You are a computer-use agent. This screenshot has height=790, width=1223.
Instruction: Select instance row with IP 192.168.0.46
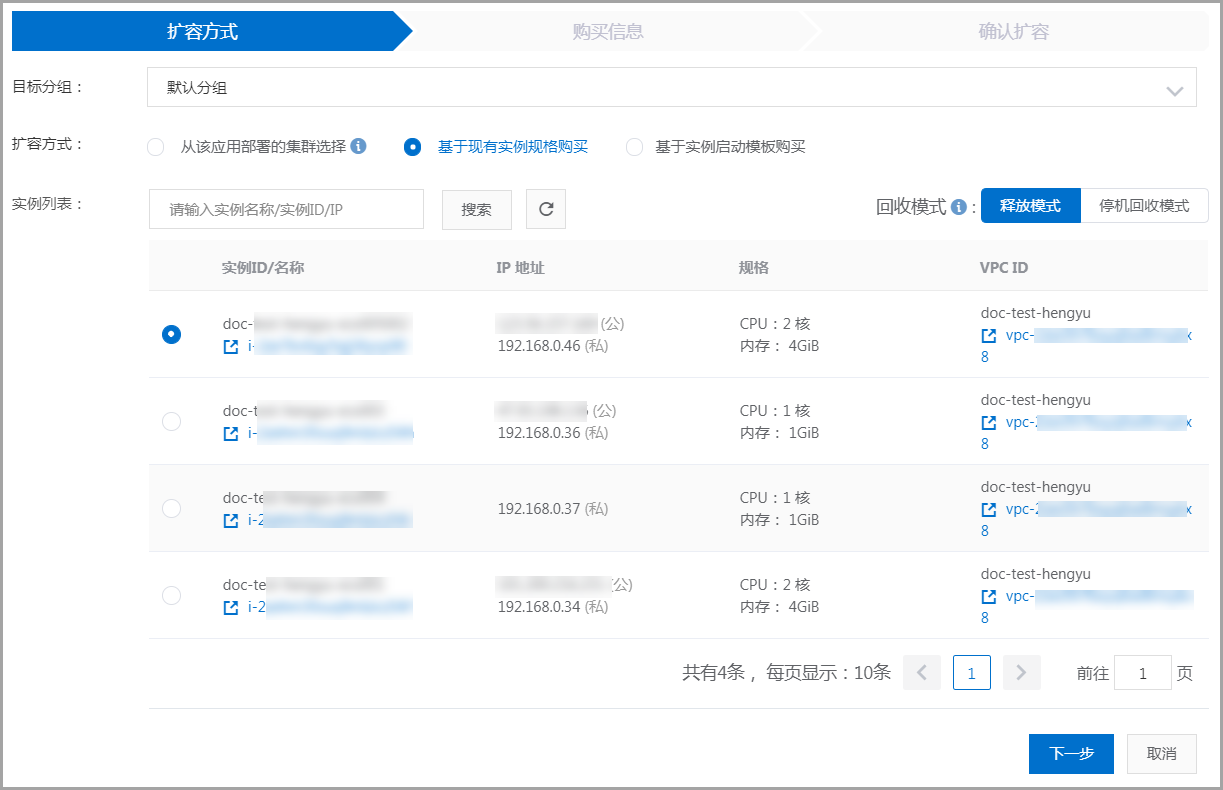(x=172, y=335)
